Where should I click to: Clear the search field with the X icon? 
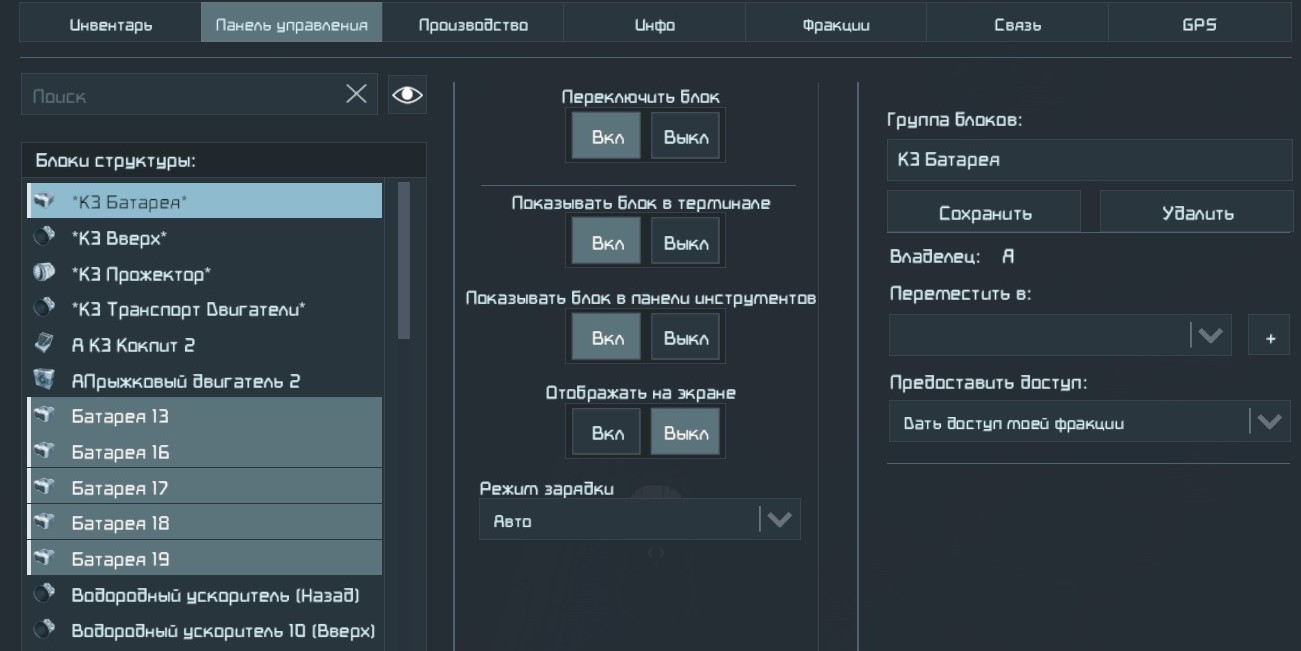point(357,94)
